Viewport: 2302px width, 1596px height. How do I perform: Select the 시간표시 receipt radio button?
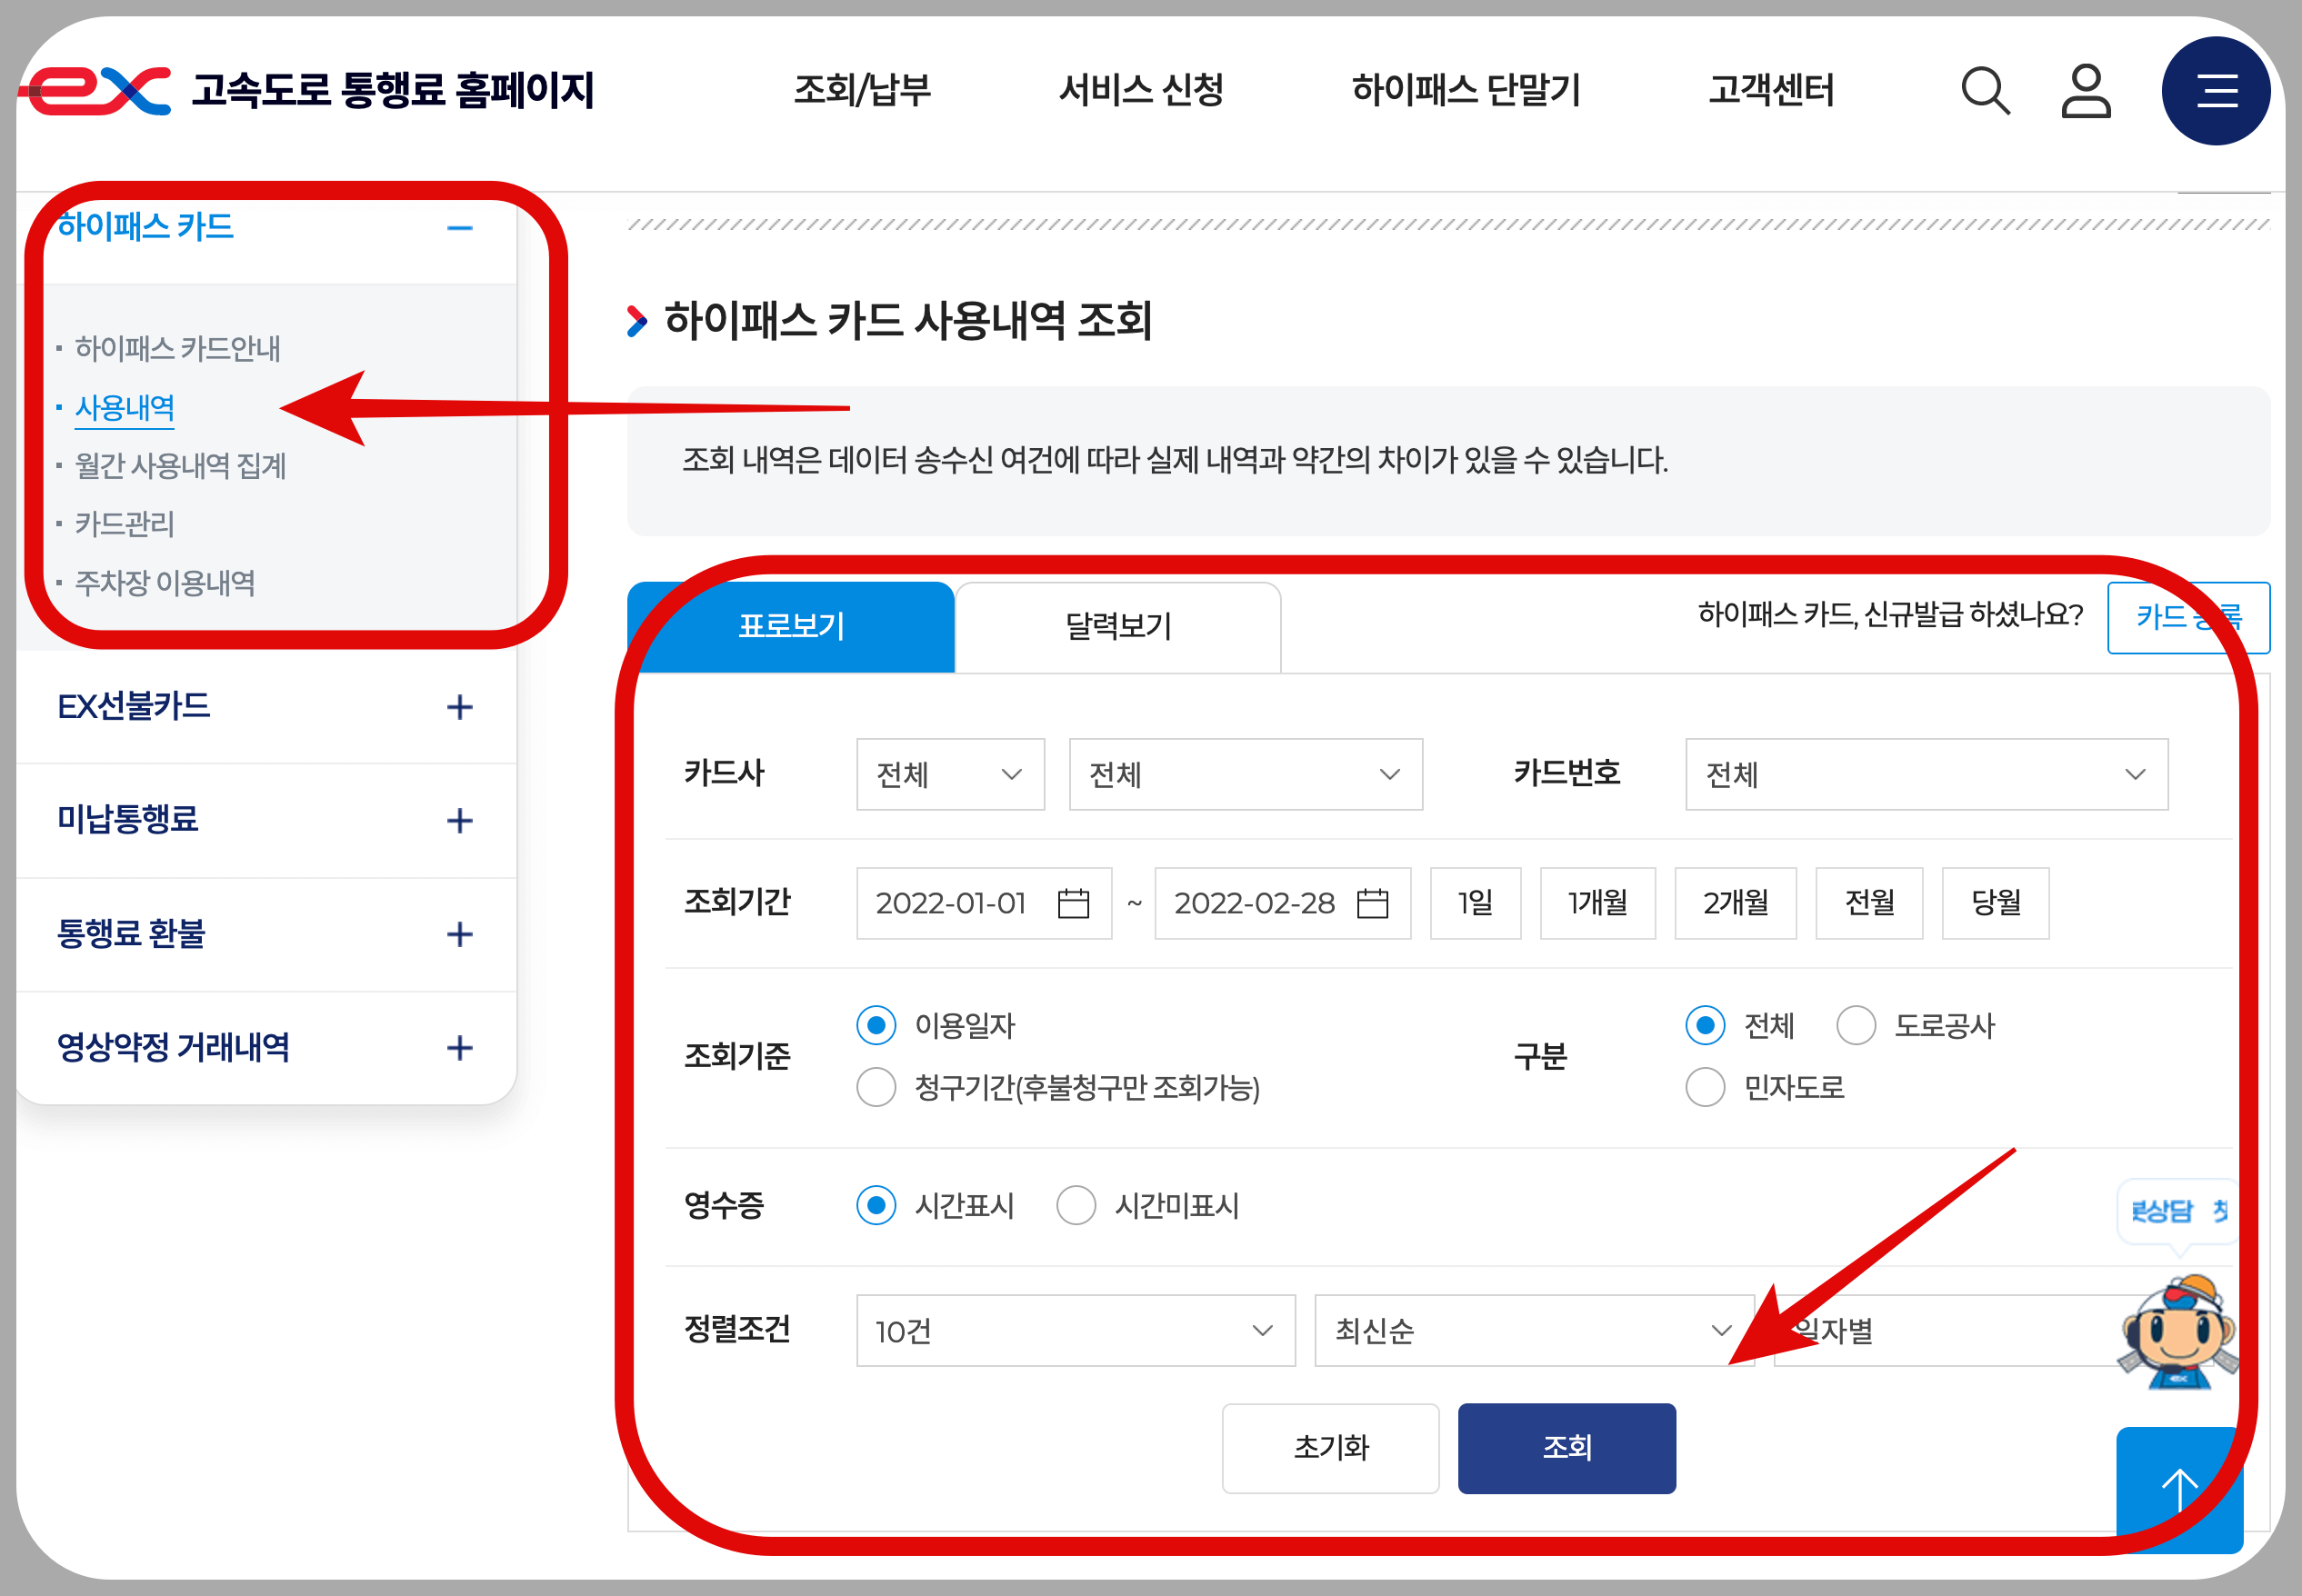point(876,1205)
